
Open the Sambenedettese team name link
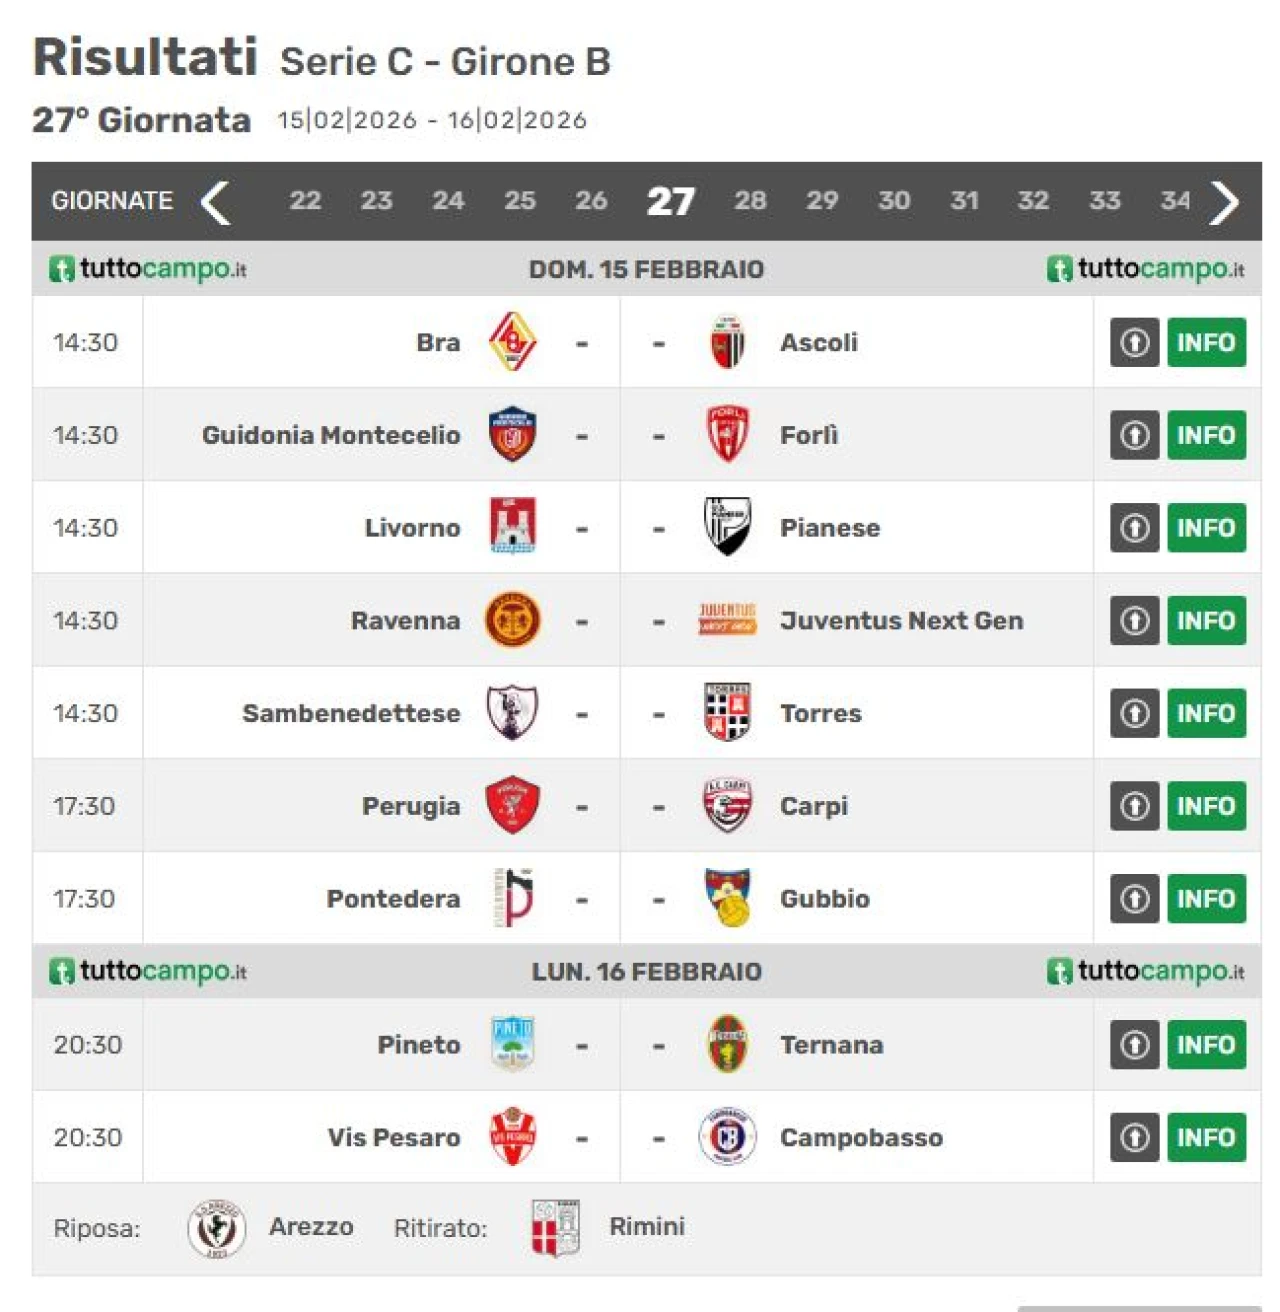coord(351,713)
